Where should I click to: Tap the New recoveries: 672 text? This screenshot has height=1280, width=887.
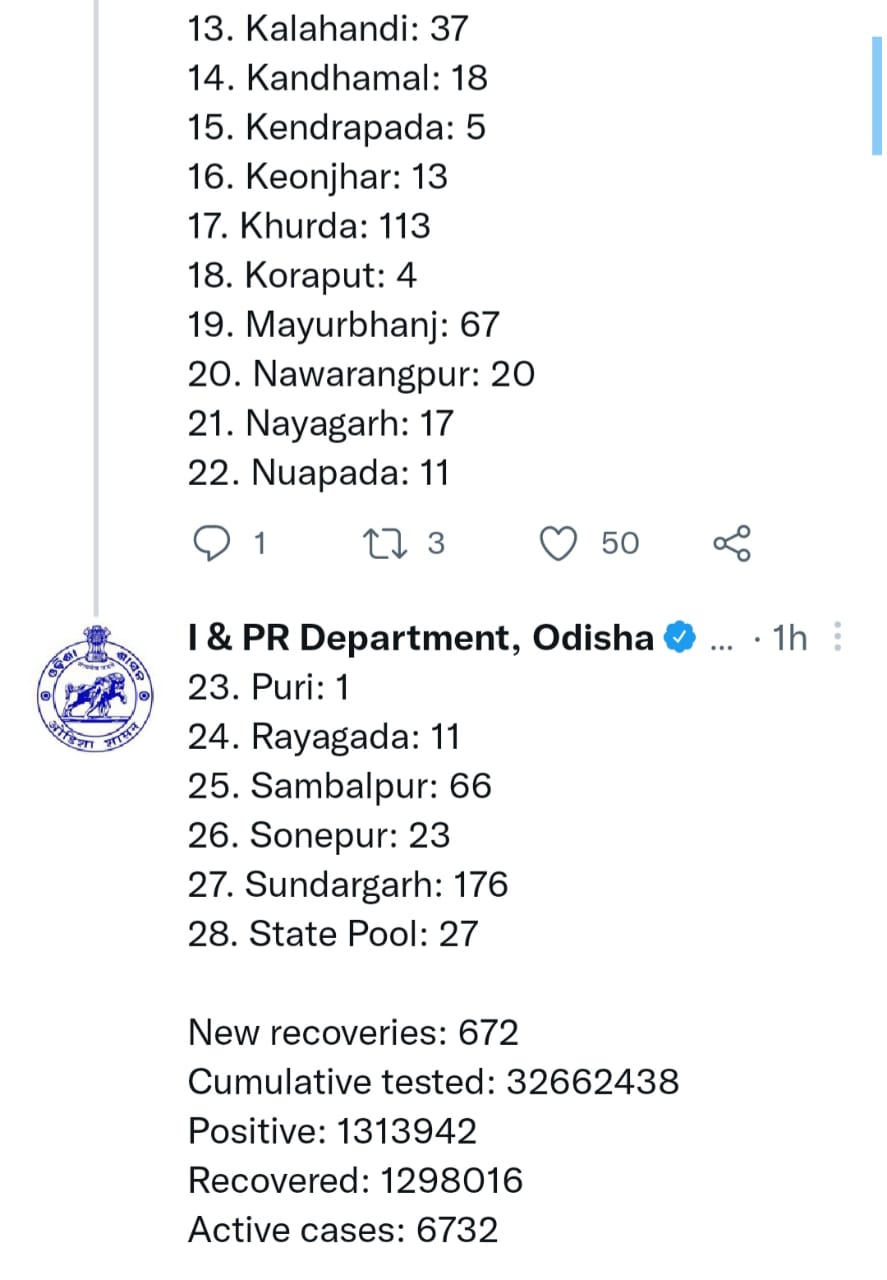pyautogui.click(x=353, y=1032)
